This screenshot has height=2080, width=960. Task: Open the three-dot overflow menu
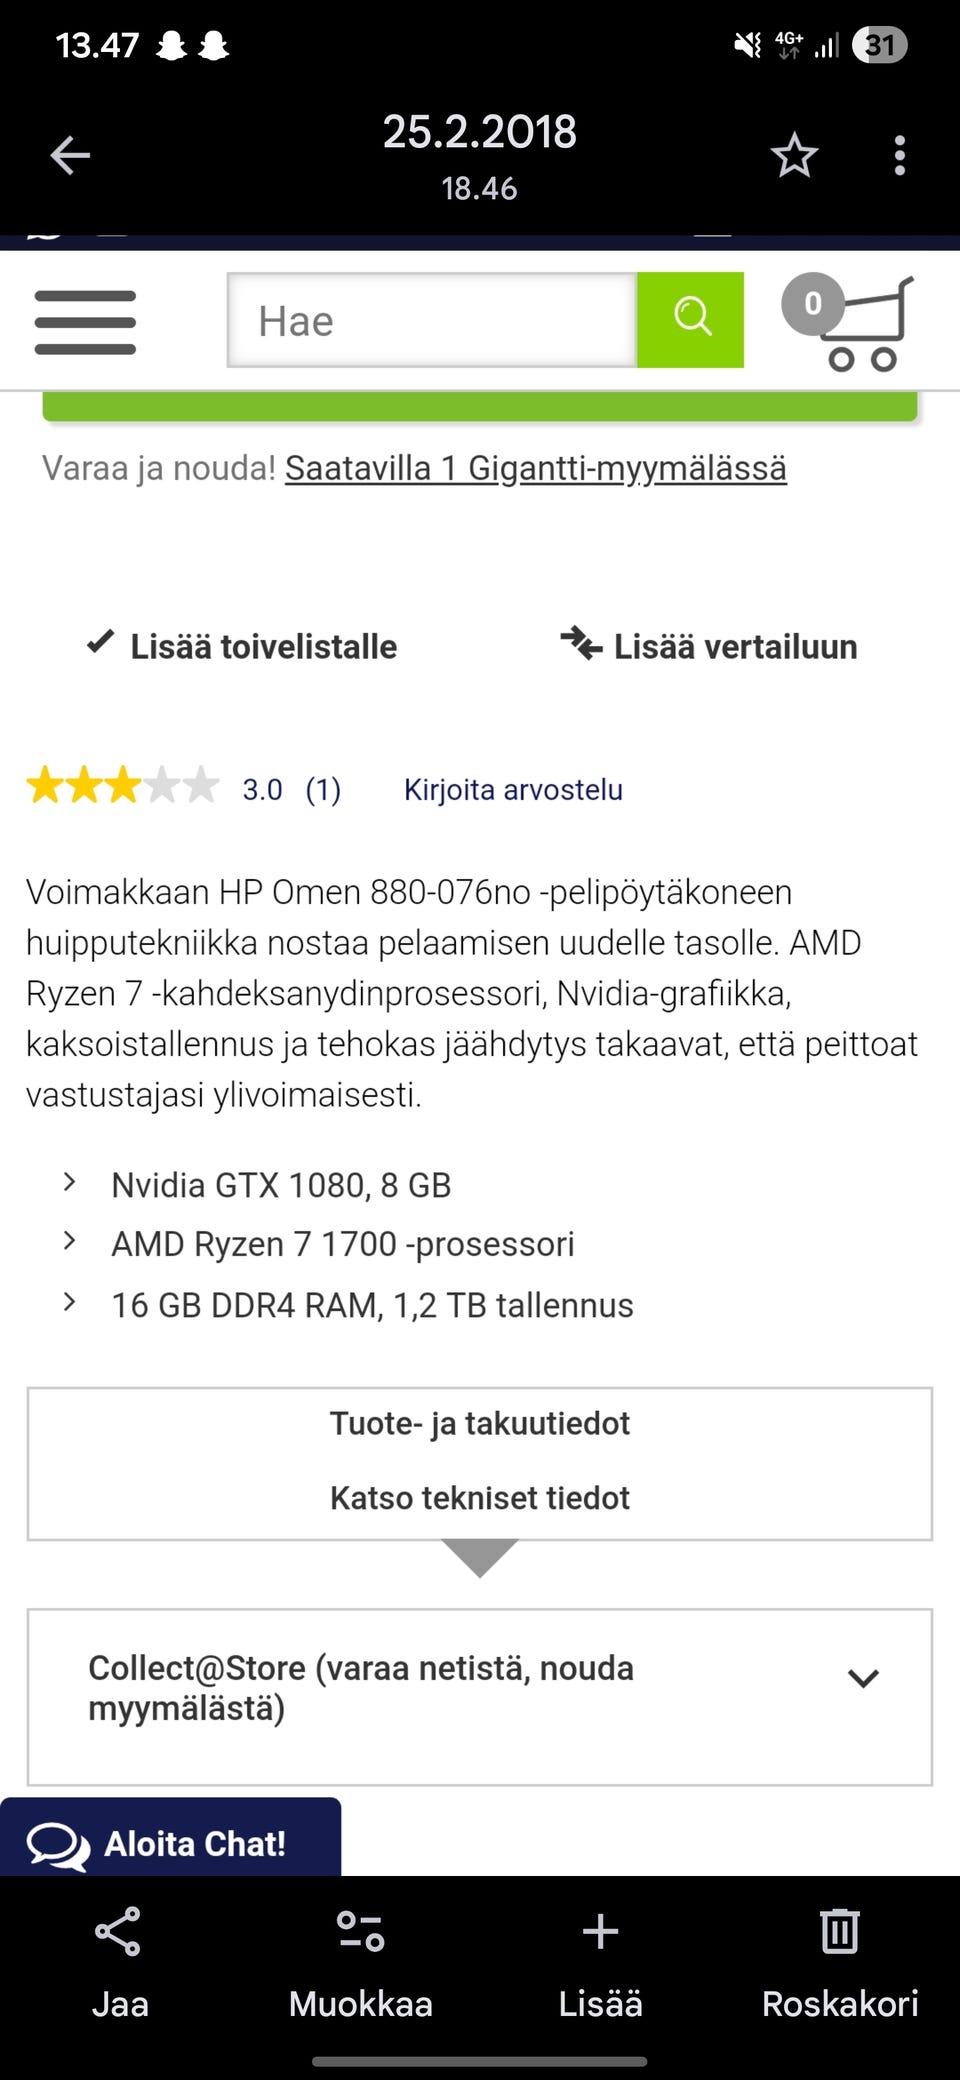[x=900, y=155]
